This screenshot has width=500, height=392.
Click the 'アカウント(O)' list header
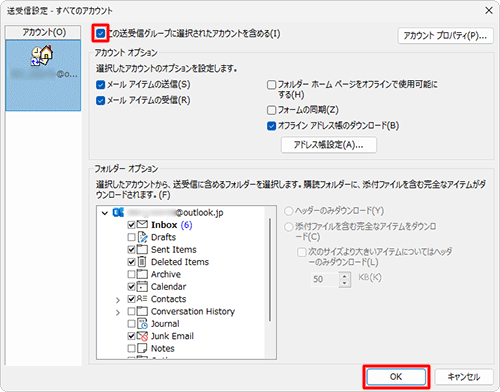[43, 32]
